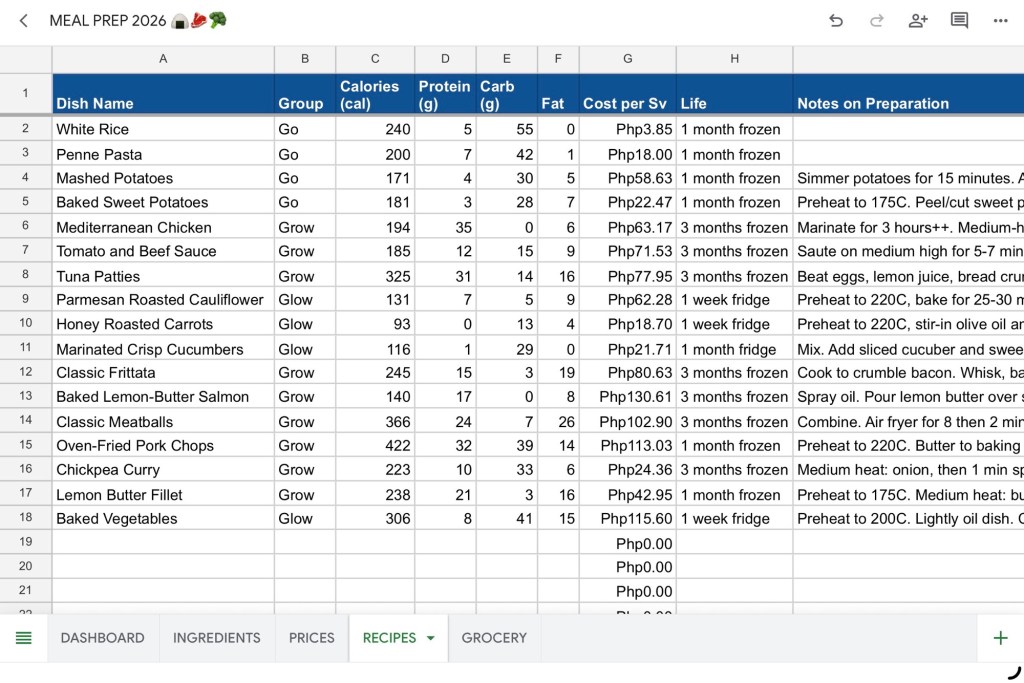The width and height of the screenshot is (1024, 683).
Task: Select the Cost per Sv header cell
Action: pos(627,94)
